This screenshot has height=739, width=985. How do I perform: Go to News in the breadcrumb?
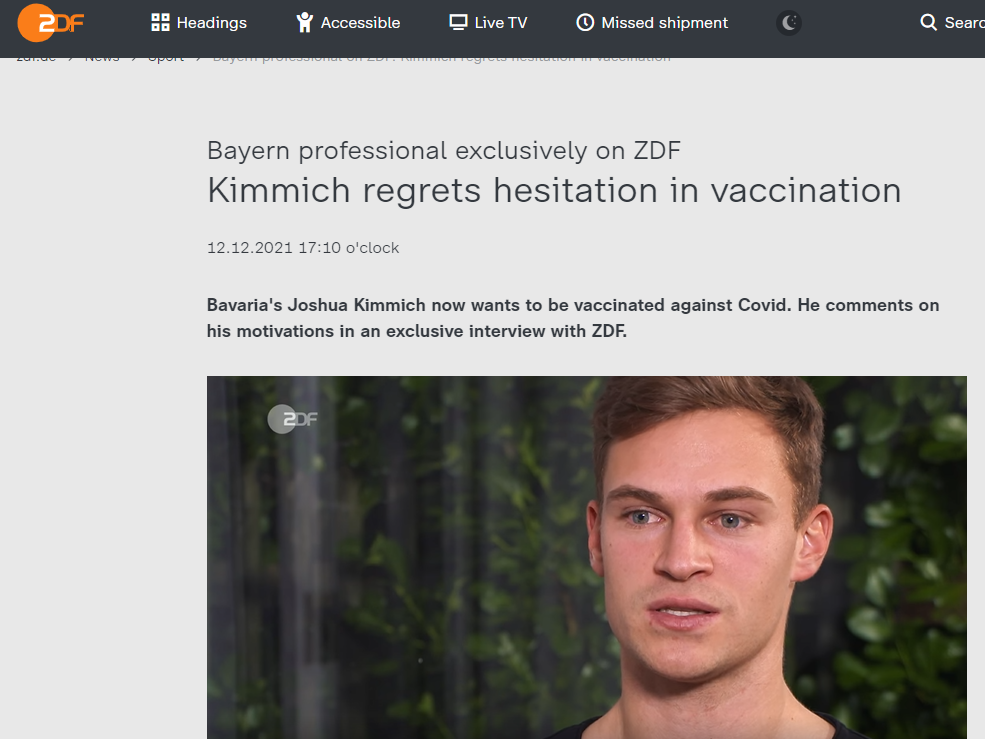tap(102, 57)
